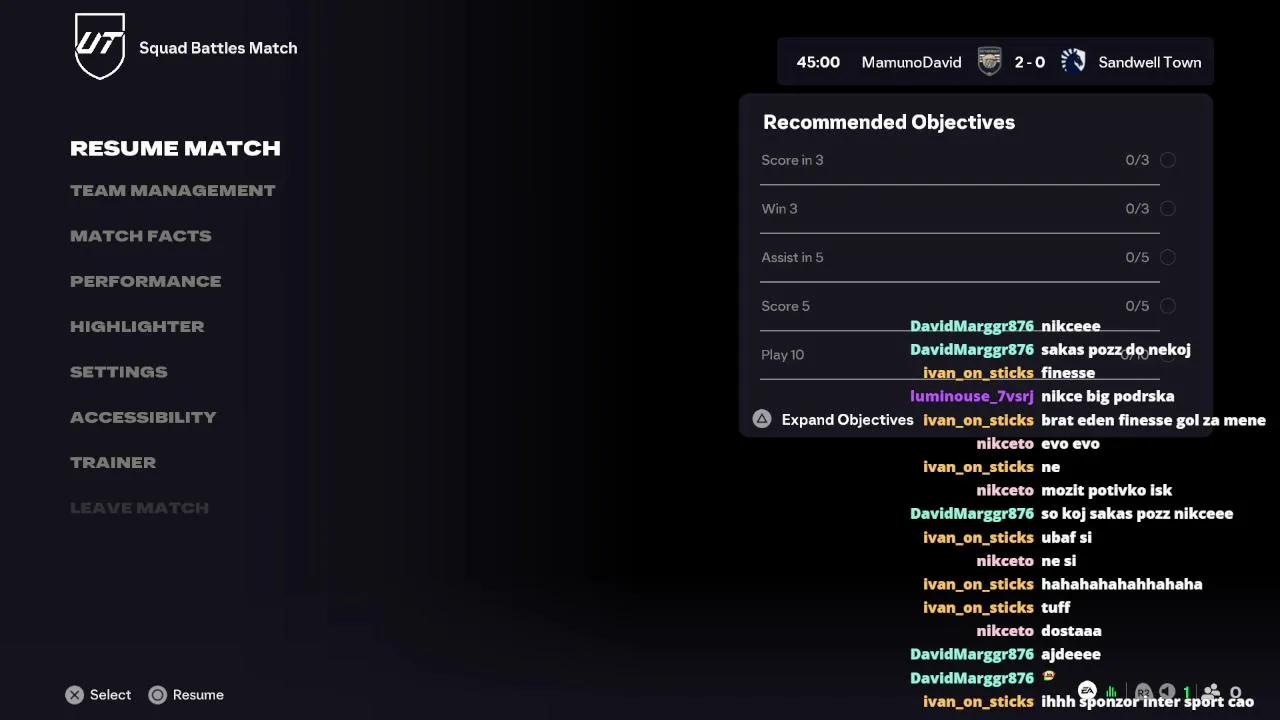Click the Sandwell Town team crest

tap(1073, 62)
